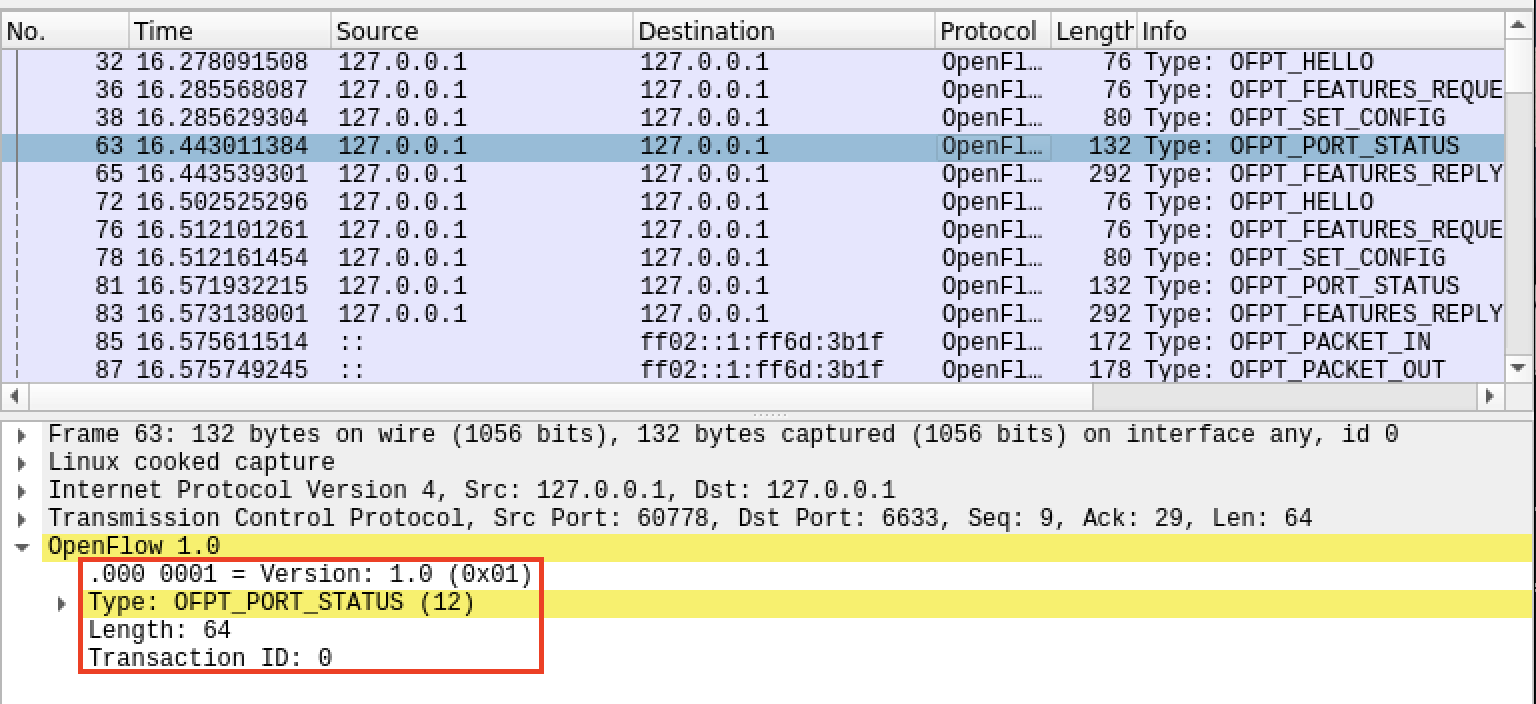Click the horizontal scroll-left arrow
The image size is (1536, 704).
pyautogui.click(x=10, y=396)
